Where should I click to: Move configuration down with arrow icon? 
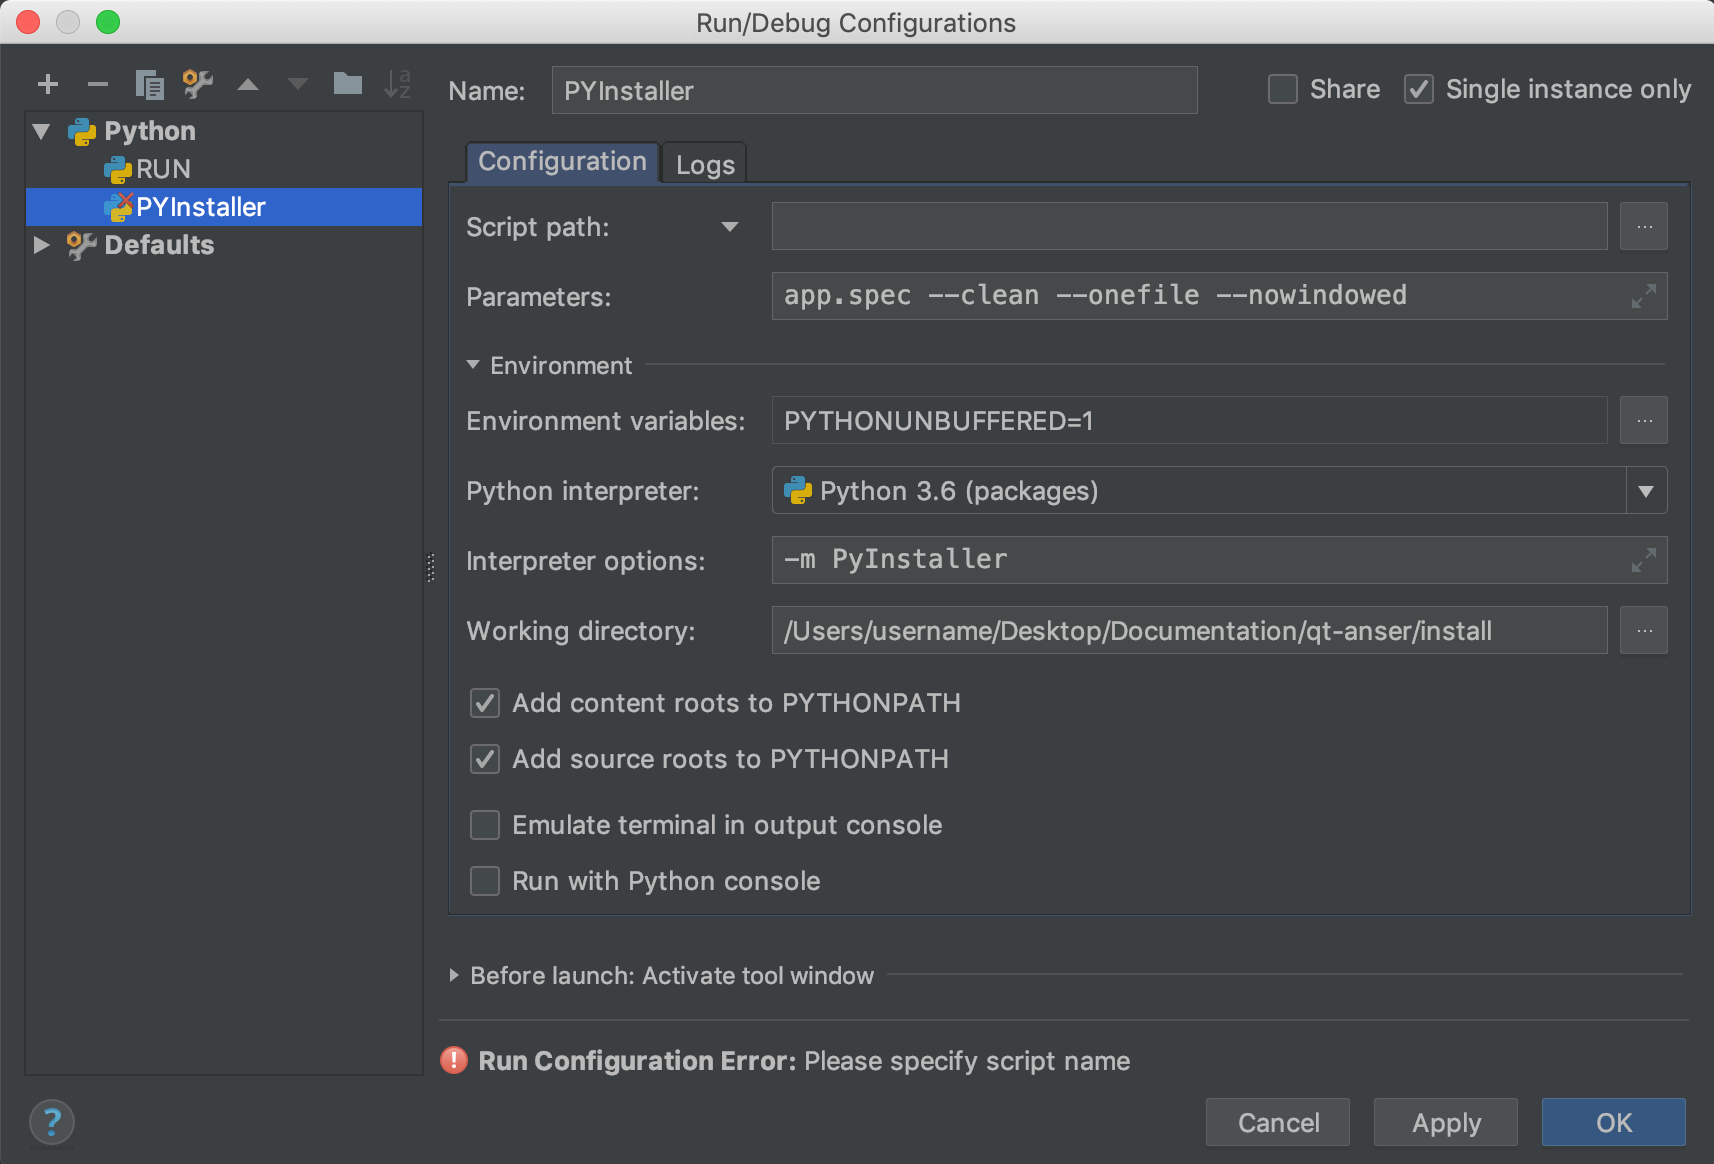point(298,85)
